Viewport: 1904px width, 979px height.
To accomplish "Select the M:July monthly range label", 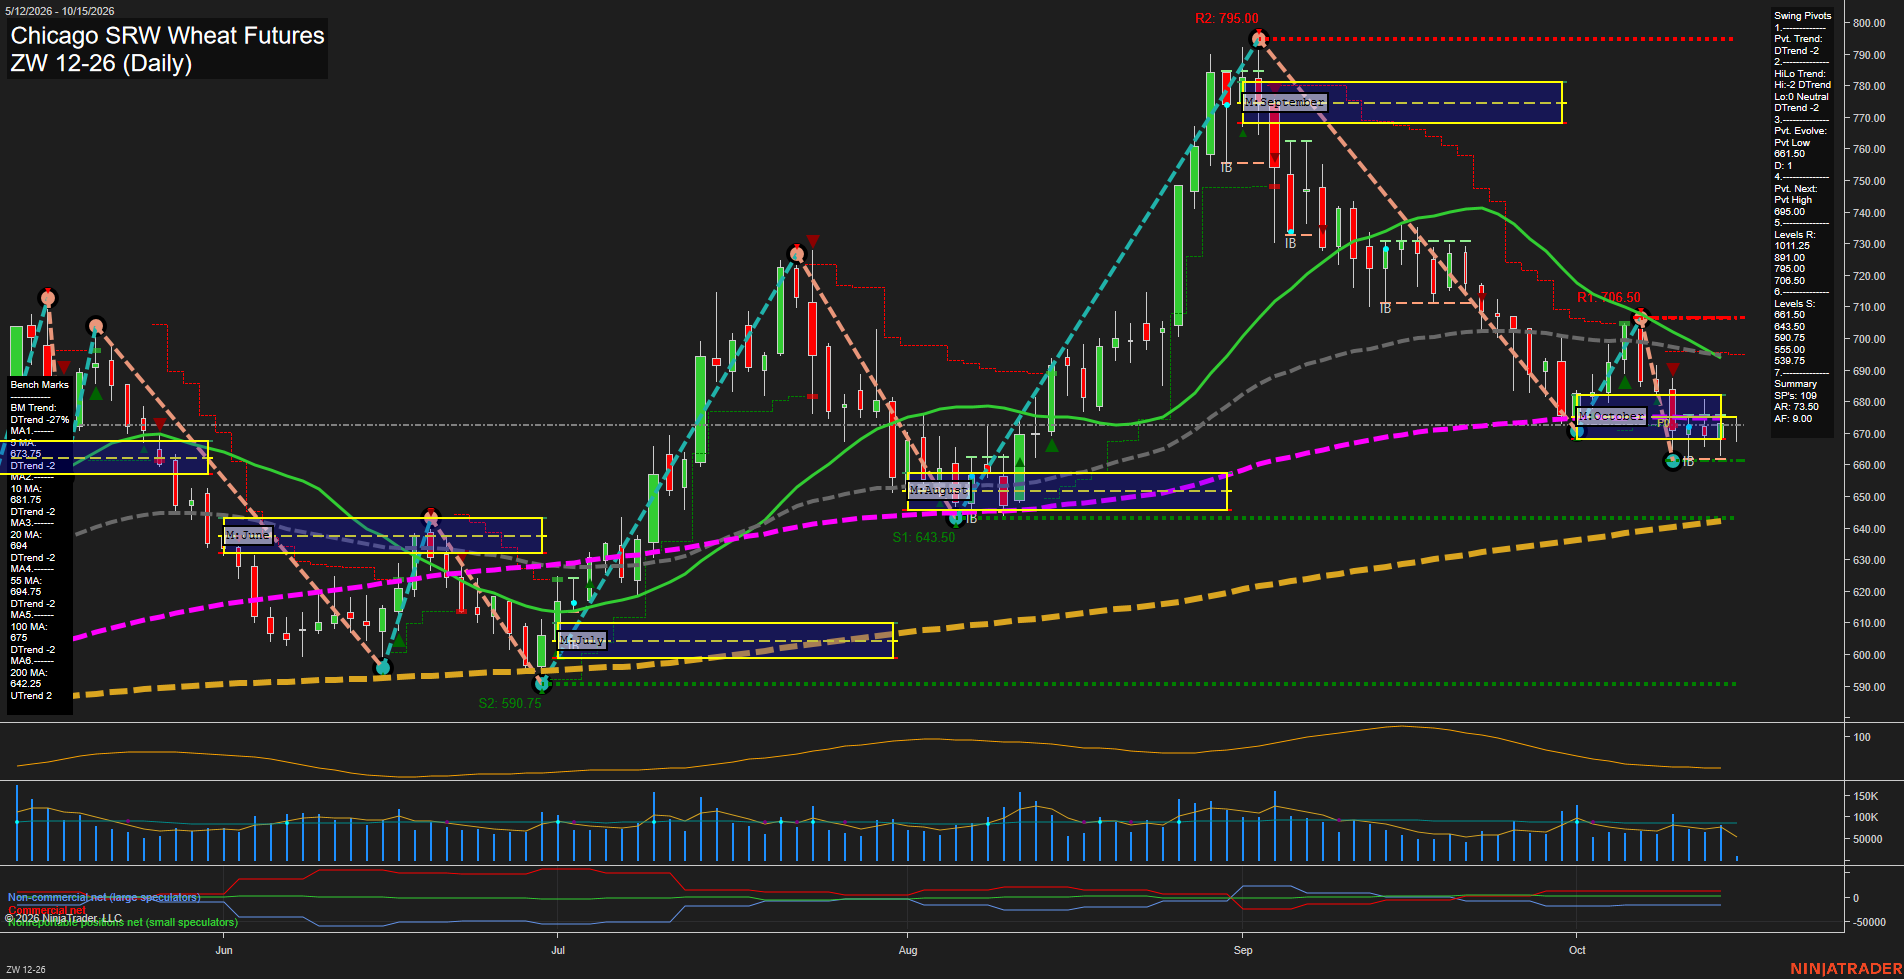I will (583, 640).
